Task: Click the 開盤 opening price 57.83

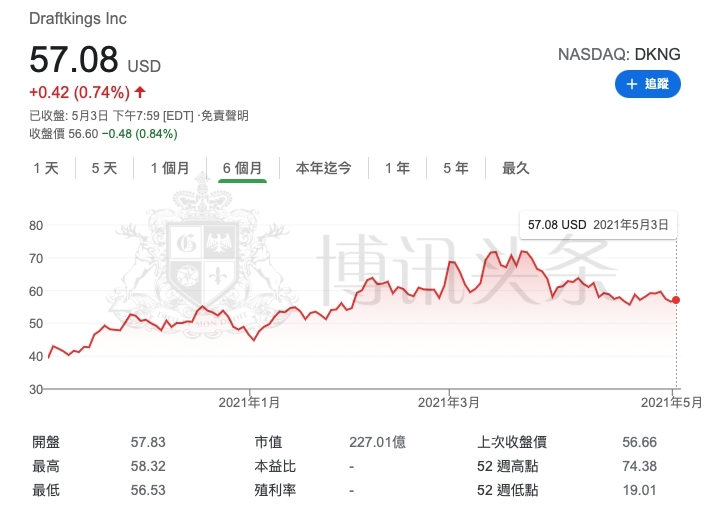Action: coord(149,441)
